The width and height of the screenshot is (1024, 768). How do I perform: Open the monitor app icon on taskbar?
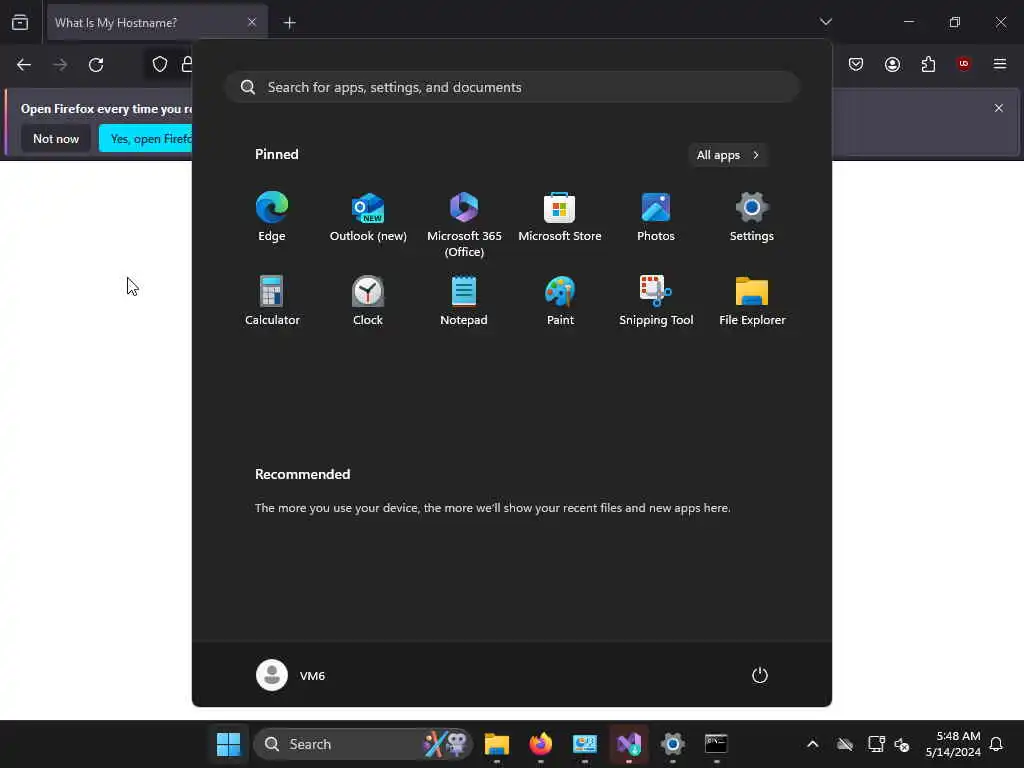pyautogui.click(x=584, y=744)
